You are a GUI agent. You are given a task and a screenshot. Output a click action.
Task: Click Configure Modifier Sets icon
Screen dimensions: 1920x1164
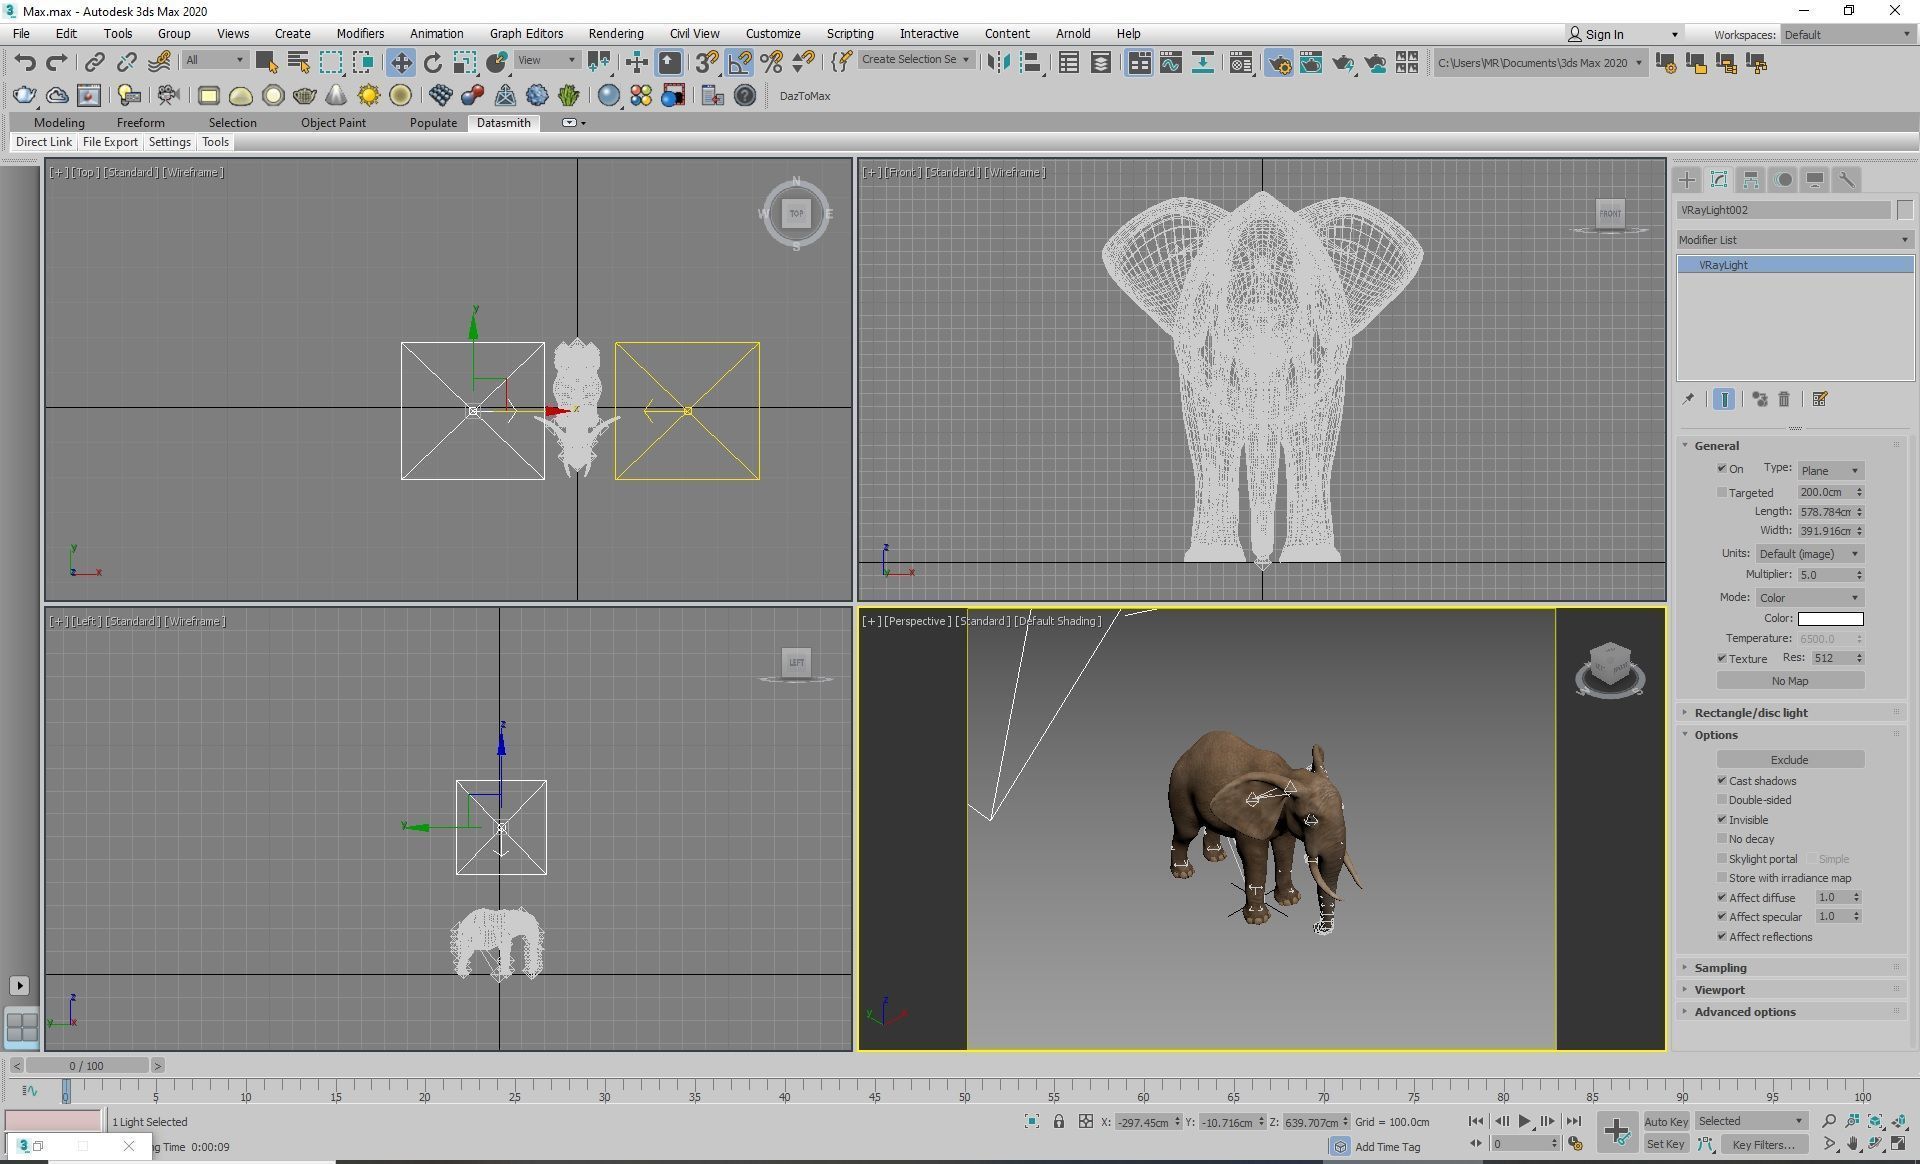[x=1820, y=399]
